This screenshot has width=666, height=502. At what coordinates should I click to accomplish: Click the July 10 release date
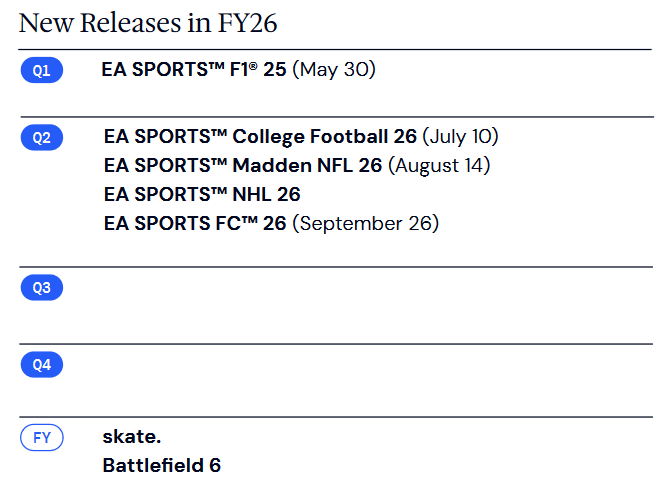click(x=460, y=137)
